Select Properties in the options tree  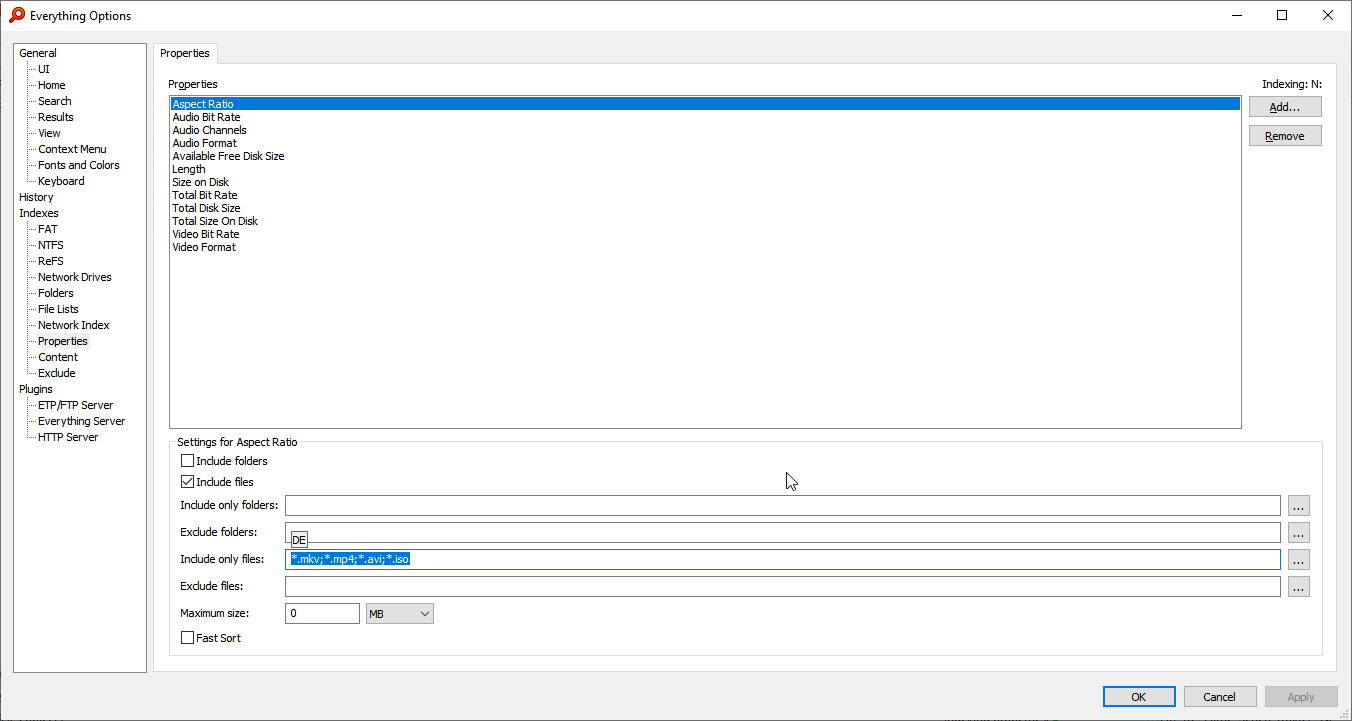[x=63, y=341]
